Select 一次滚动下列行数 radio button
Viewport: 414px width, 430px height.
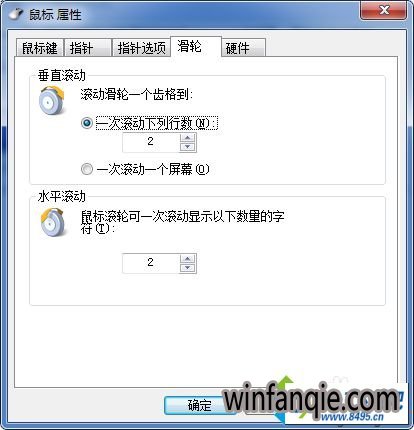click(87, 123)
